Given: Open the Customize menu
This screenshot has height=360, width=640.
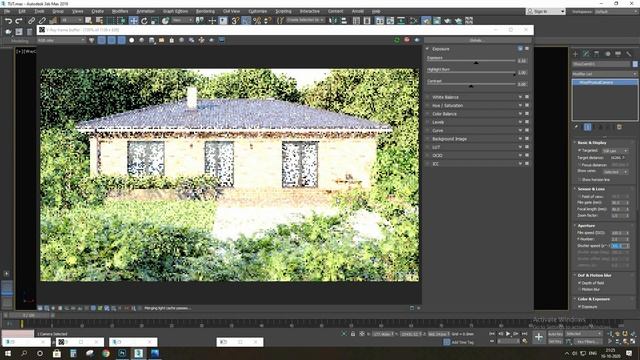Looking at the screenshot, I should click(257, 11).
